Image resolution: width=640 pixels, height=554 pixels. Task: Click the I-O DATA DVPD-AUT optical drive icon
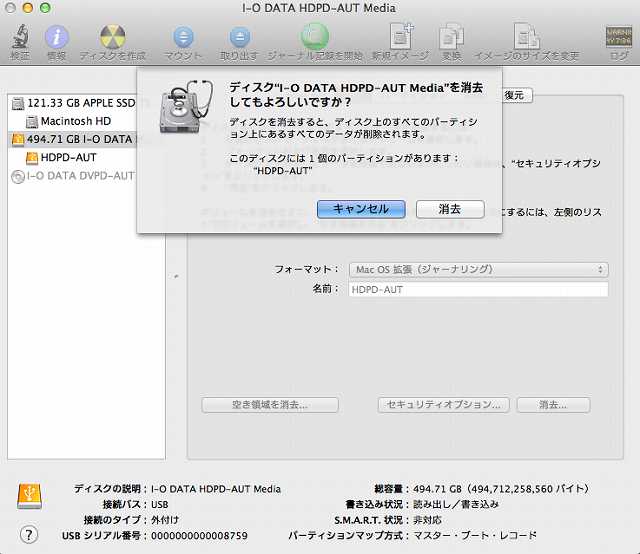pos(18,176)
